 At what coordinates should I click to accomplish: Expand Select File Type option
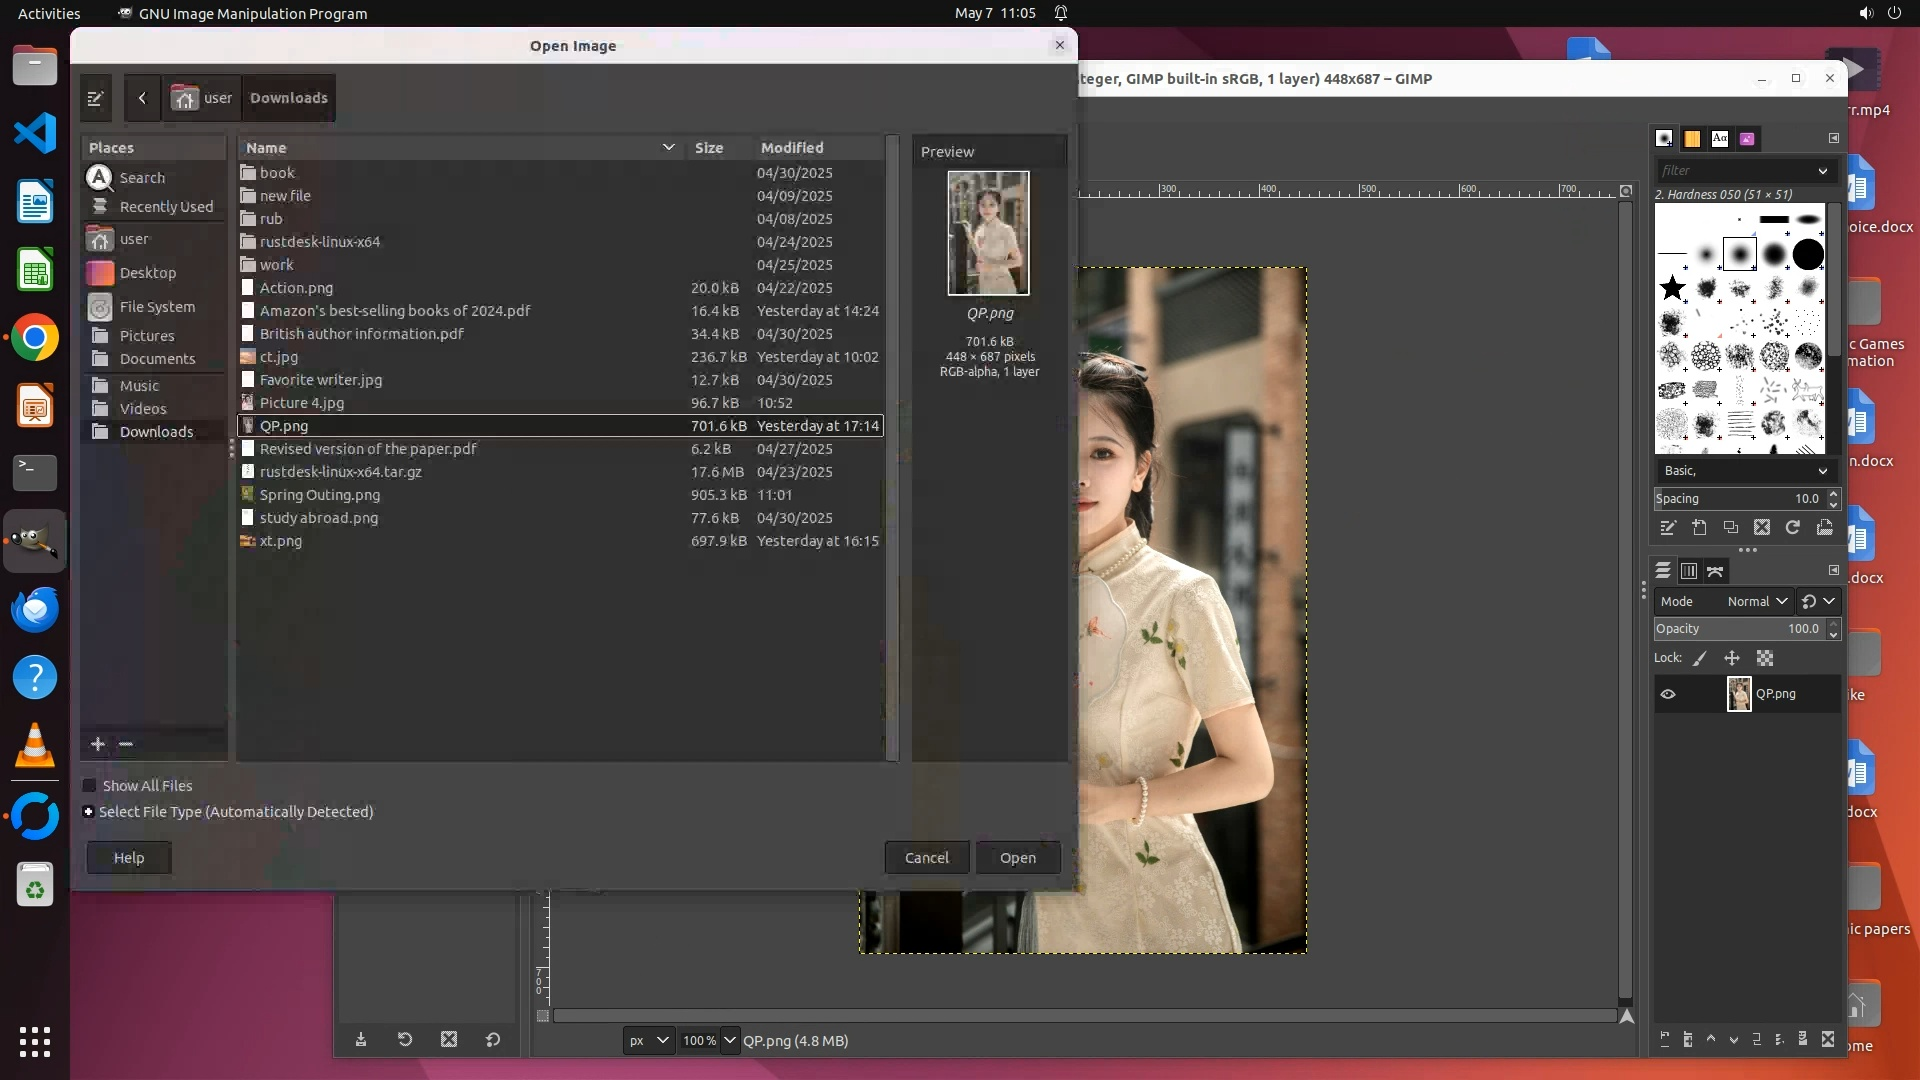[89, 812]
